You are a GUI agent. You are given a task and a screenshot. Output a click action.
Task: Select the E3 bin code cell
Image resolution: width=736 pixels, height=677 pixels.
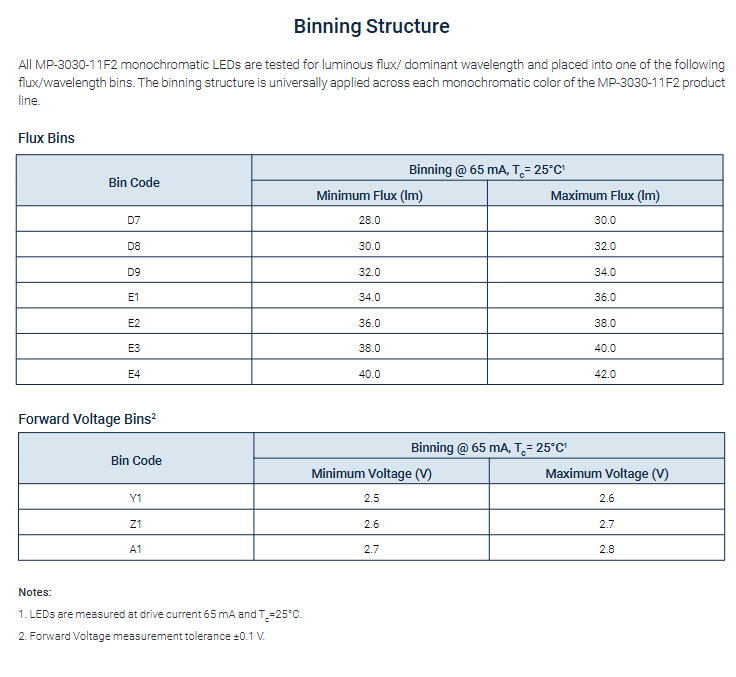coord(134,348)
